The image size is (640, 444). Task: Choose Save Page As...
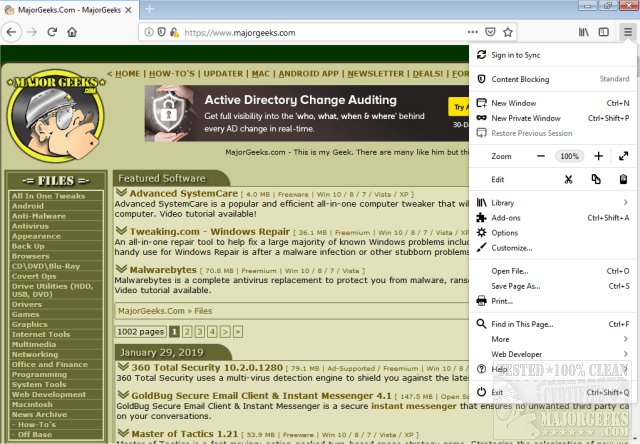coord(553,286)
